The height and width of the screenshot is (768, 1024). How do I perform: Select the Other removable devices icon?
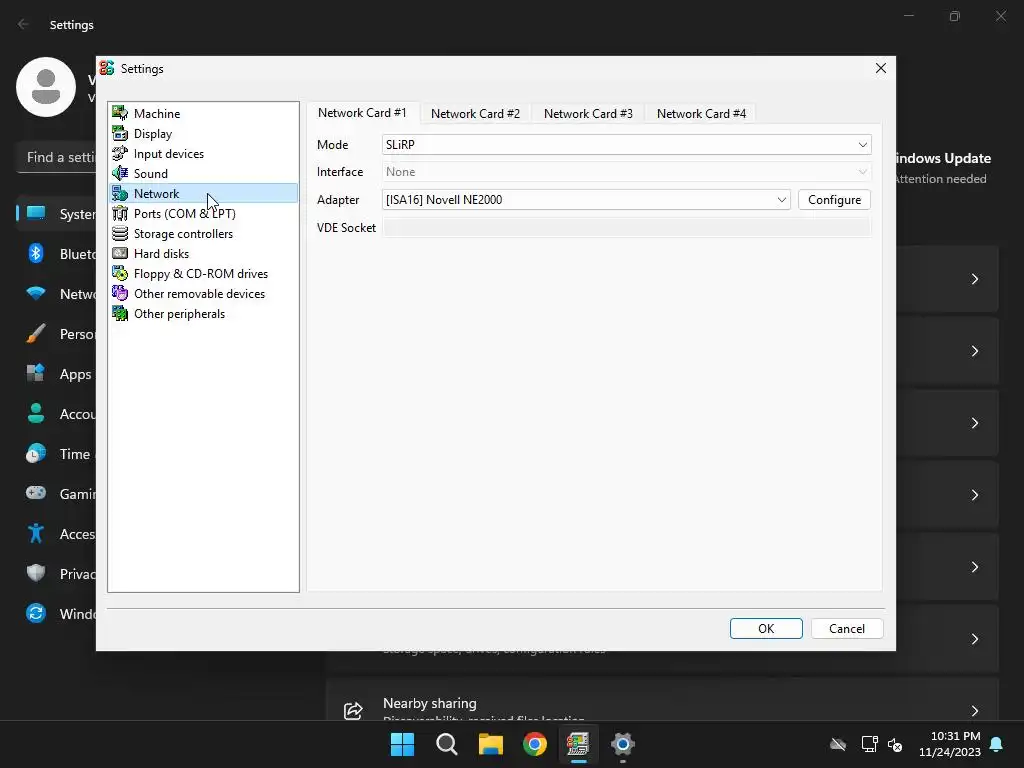click(x=120, y=293)
